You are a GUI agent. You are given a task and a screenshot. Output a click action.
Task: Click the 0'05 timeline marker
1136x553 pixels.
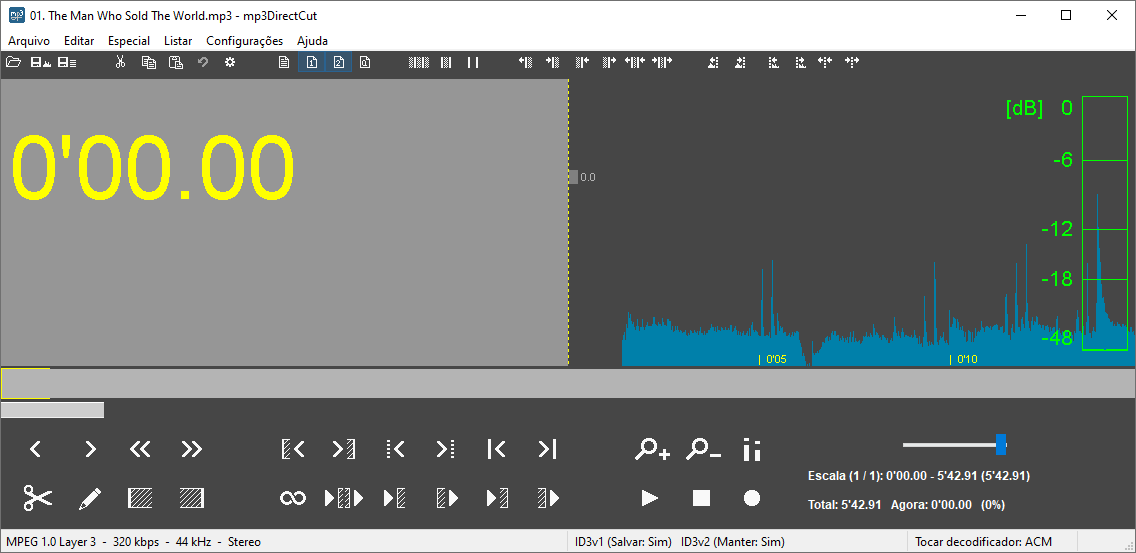tap(773, 359)
